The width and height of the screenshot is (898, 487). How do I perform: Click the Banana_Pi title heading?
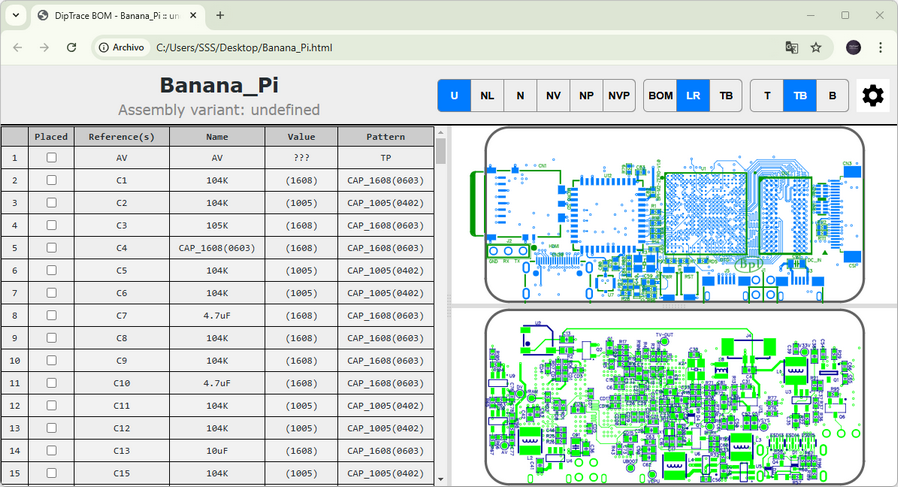point(219,85)
